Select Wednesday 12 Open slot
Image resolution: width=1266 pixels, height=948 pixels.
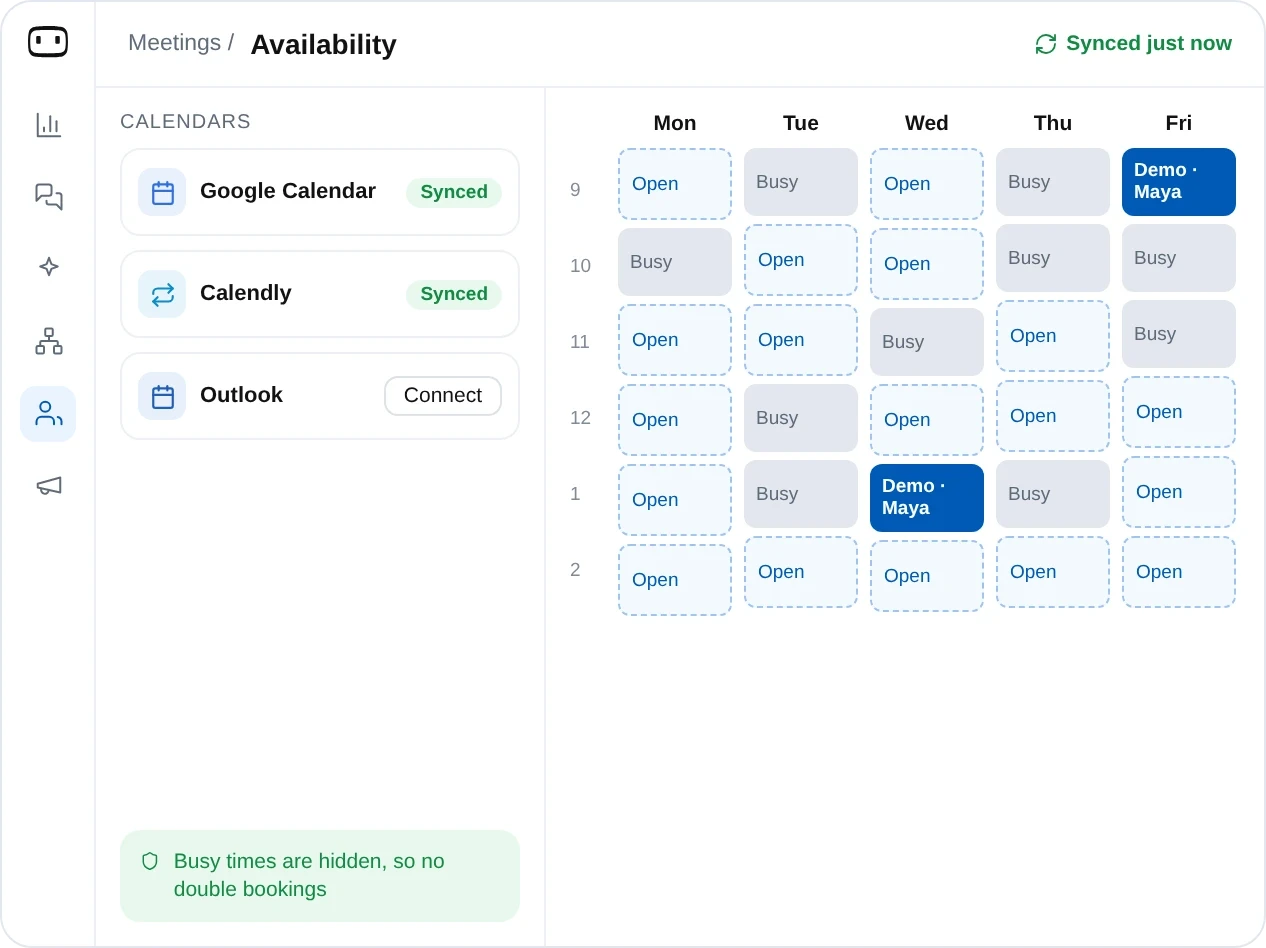(927, 420)
